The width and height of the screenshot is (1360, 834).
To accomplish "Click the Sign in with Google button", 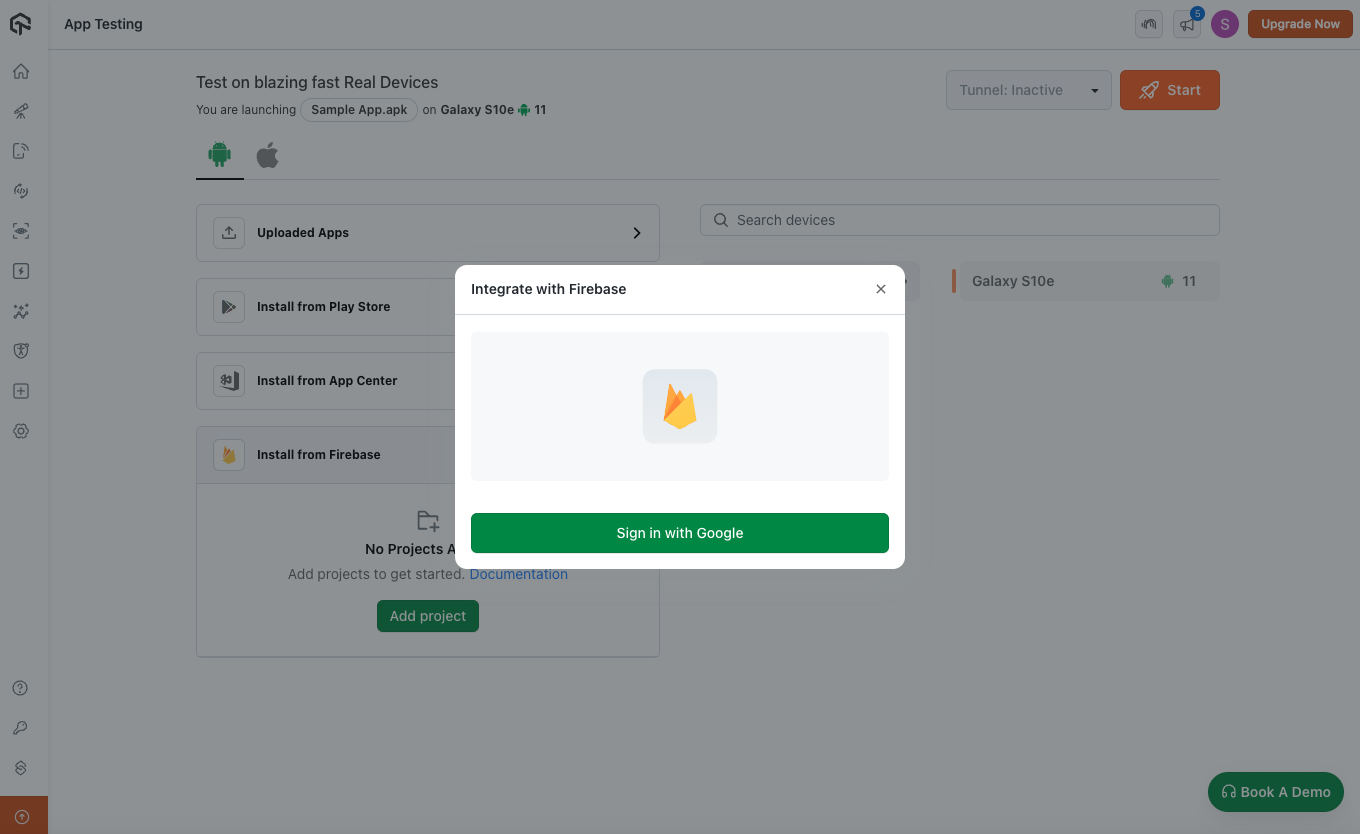I will click(x=679, y=533).
